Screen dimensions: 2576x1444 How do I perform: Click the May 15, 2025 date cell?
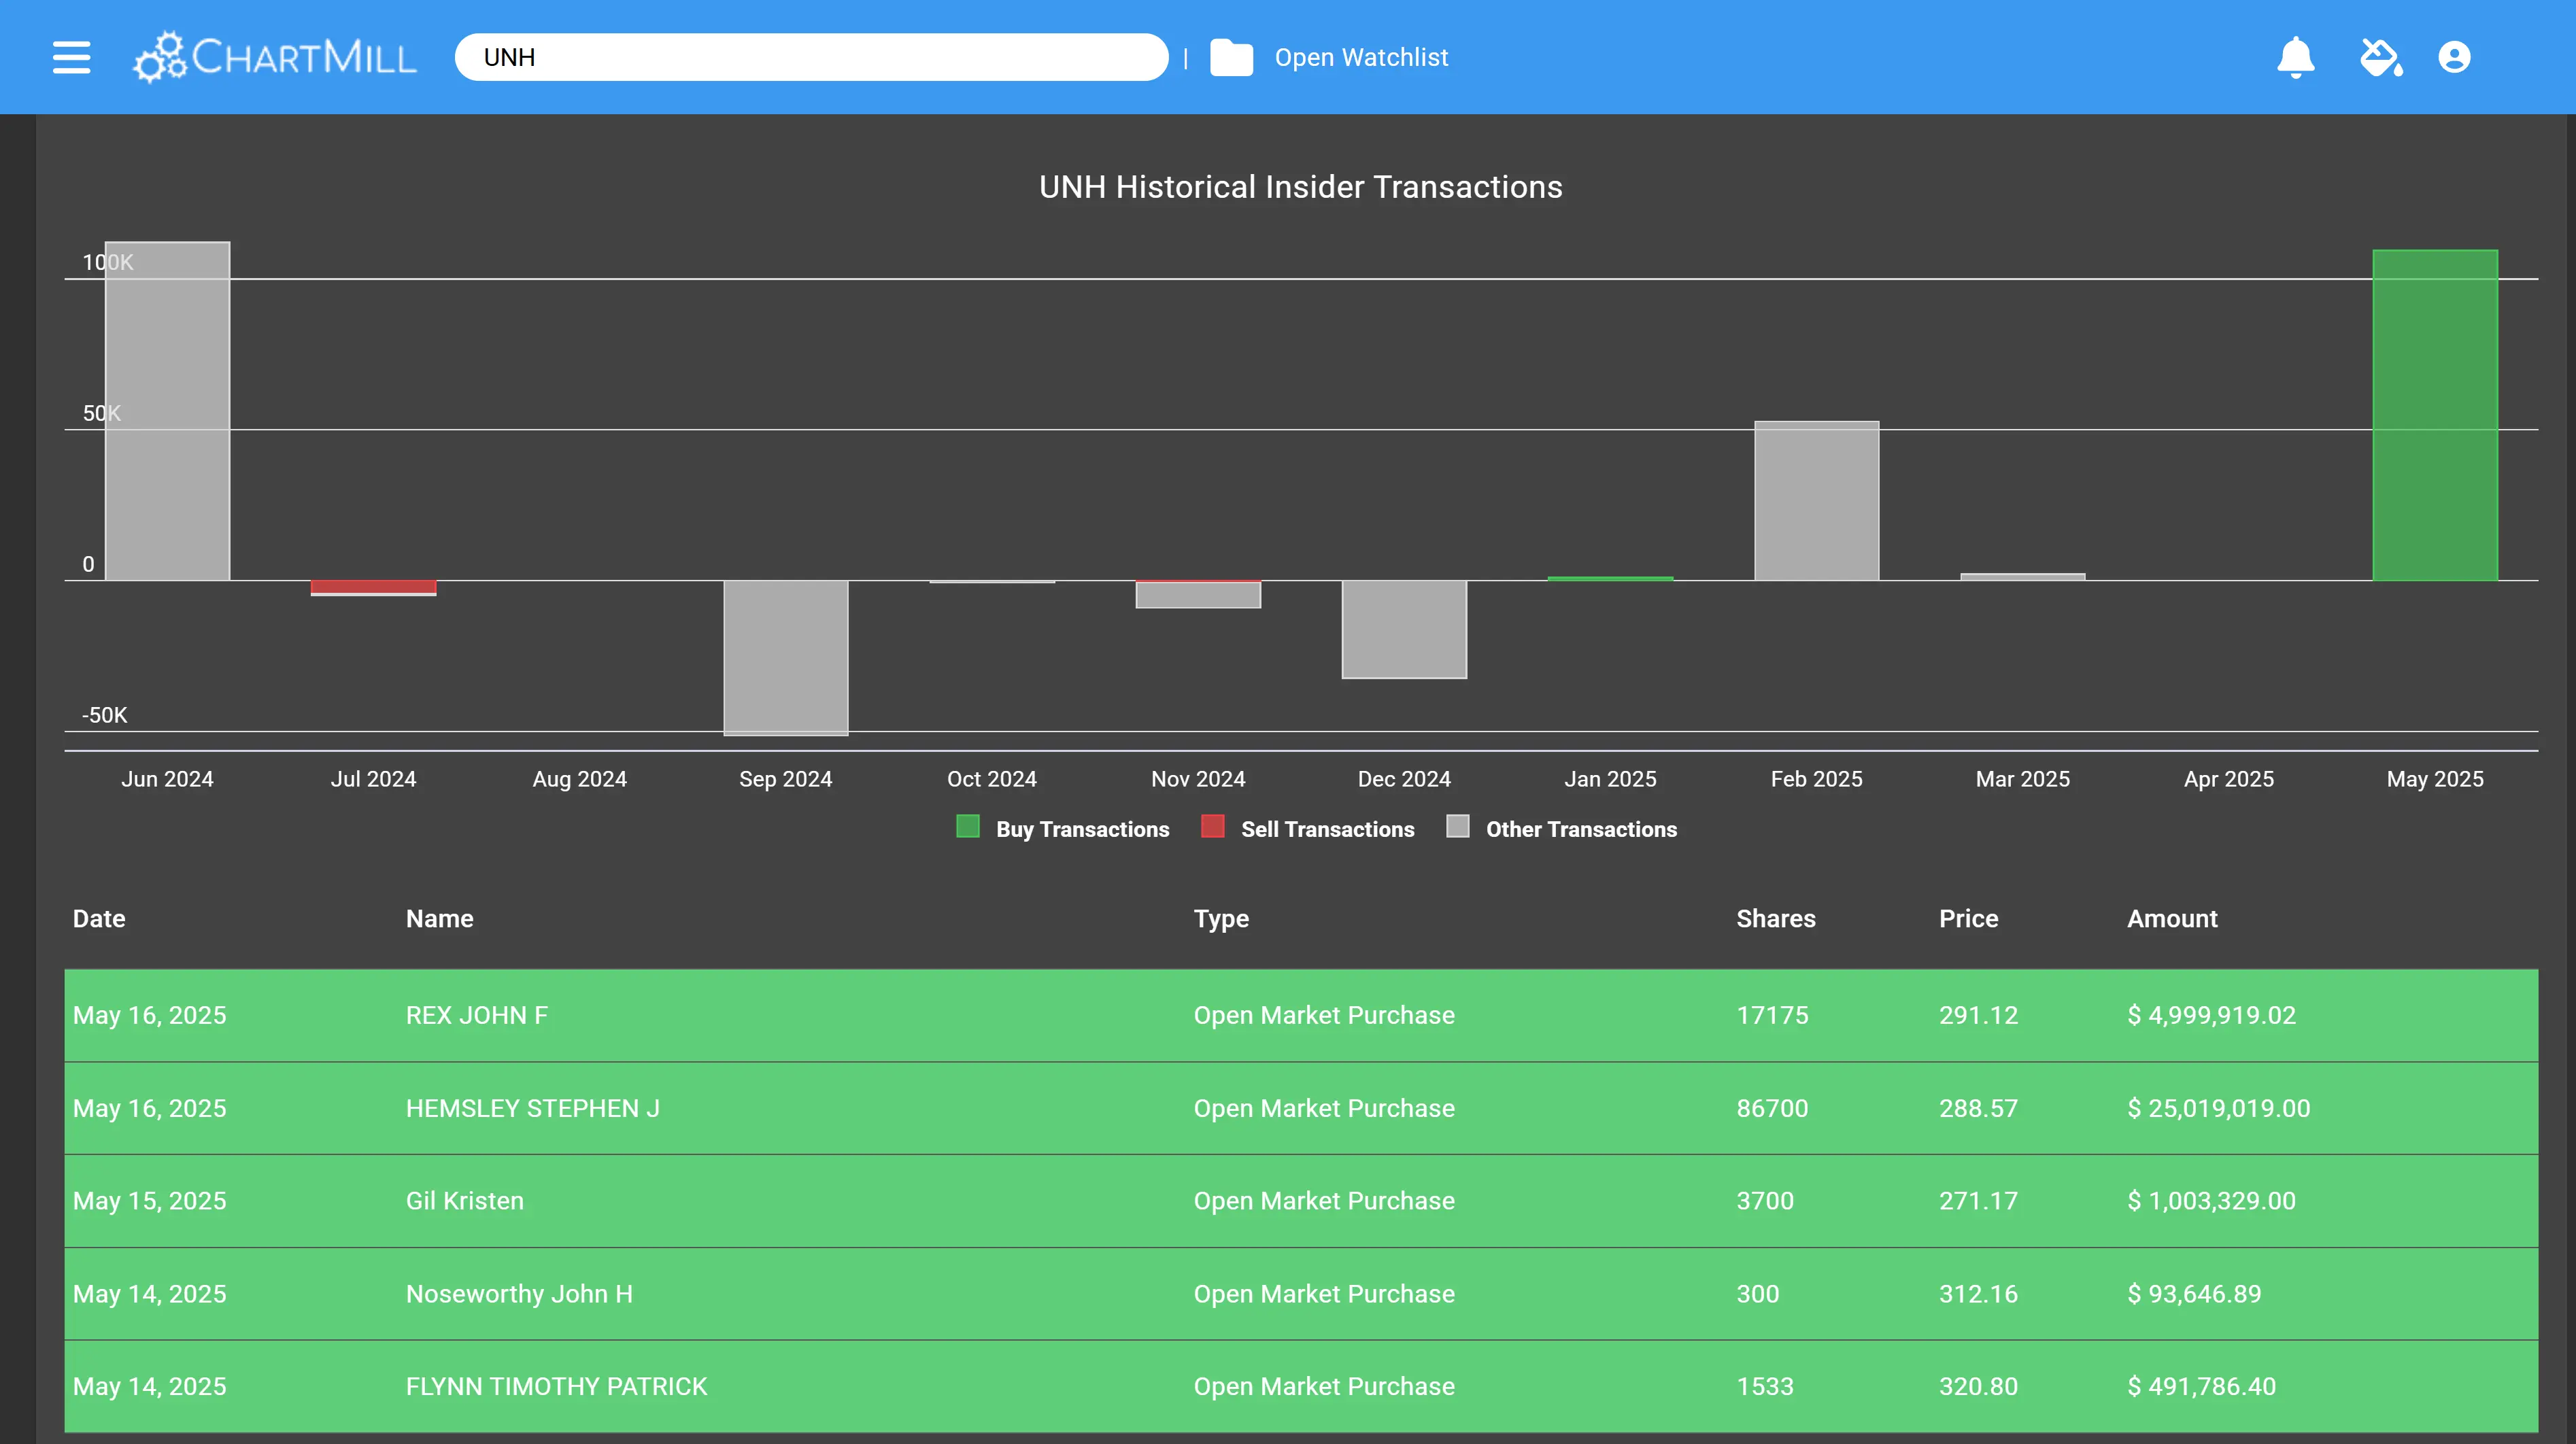pos(150,1200)
